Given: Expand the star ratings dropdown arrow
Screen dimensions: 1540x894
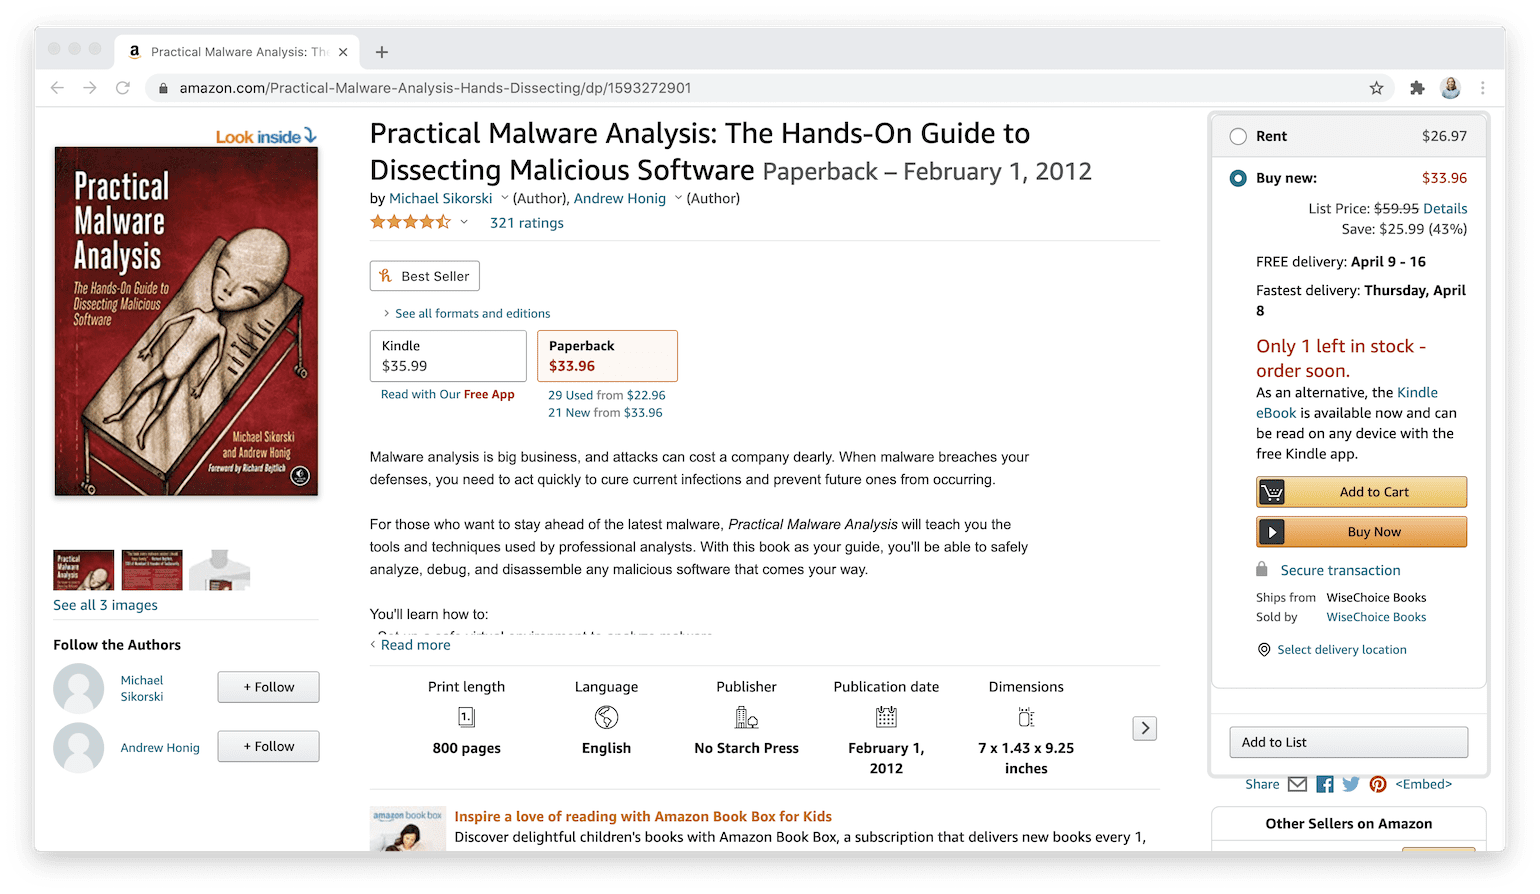Looking at the screenshot, I should tap(464, 222).
